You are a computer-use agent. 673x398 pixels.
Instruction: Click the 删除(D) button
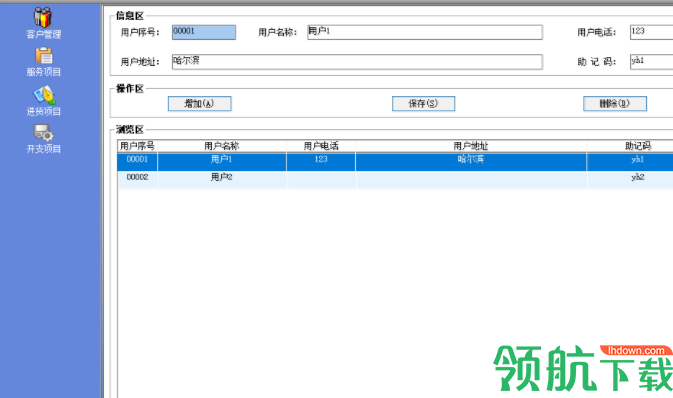[615, 103]
